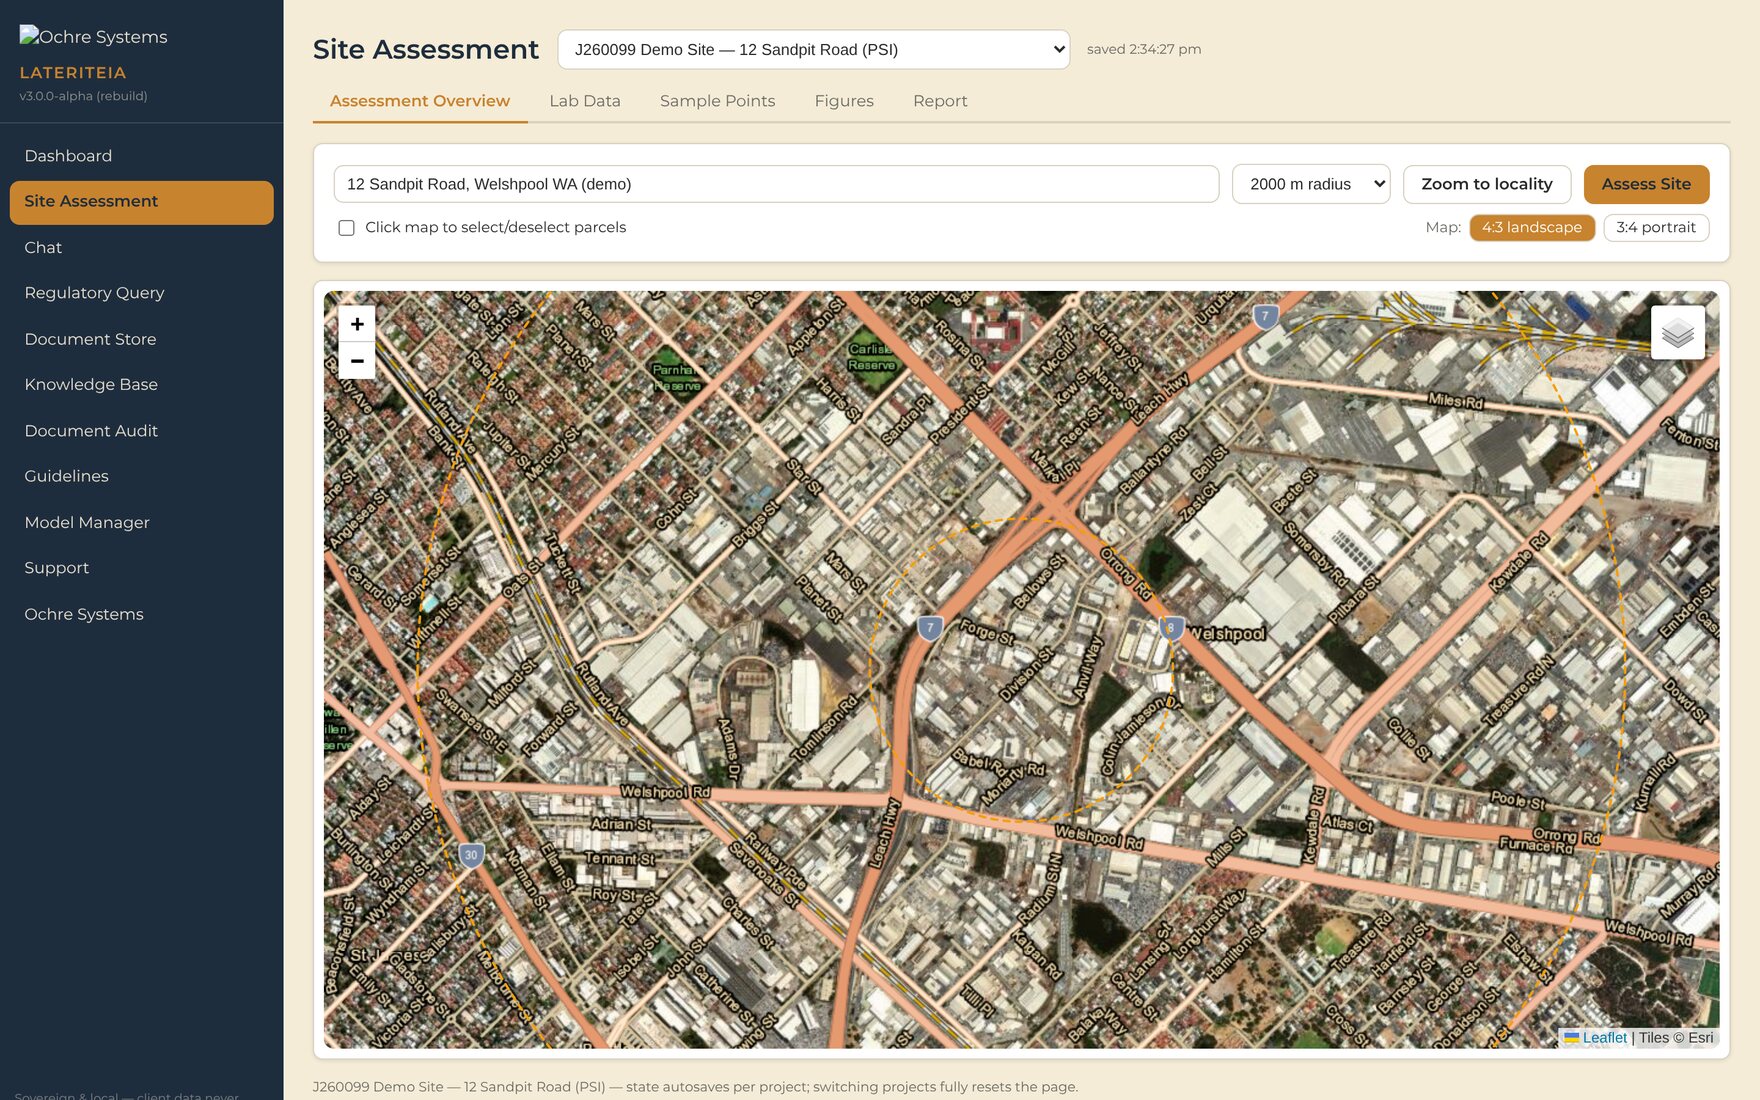Image resolution: width=1760 pixels, height=1100 pixels.
Task: Click the site address input field
Action: point(776,184)
